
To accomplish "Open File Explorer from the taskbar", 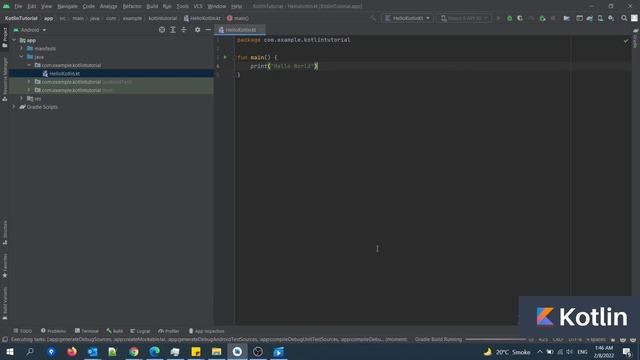I will tap(216, 352).
